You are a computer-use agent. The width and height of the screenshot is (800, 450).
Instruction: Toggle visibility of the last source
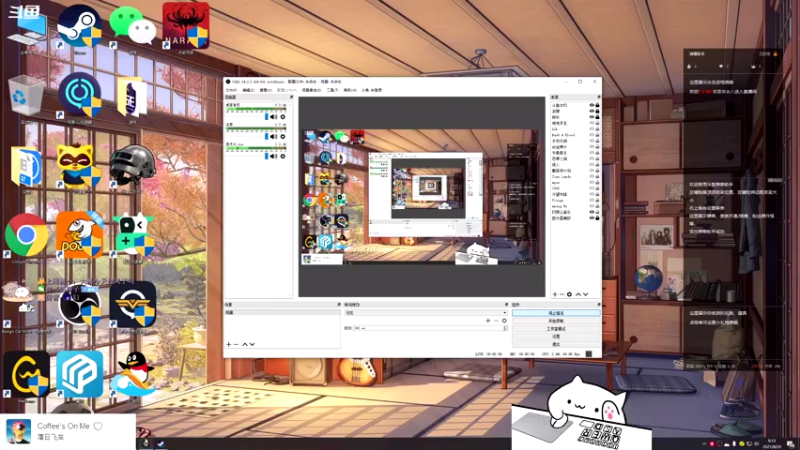592,218
